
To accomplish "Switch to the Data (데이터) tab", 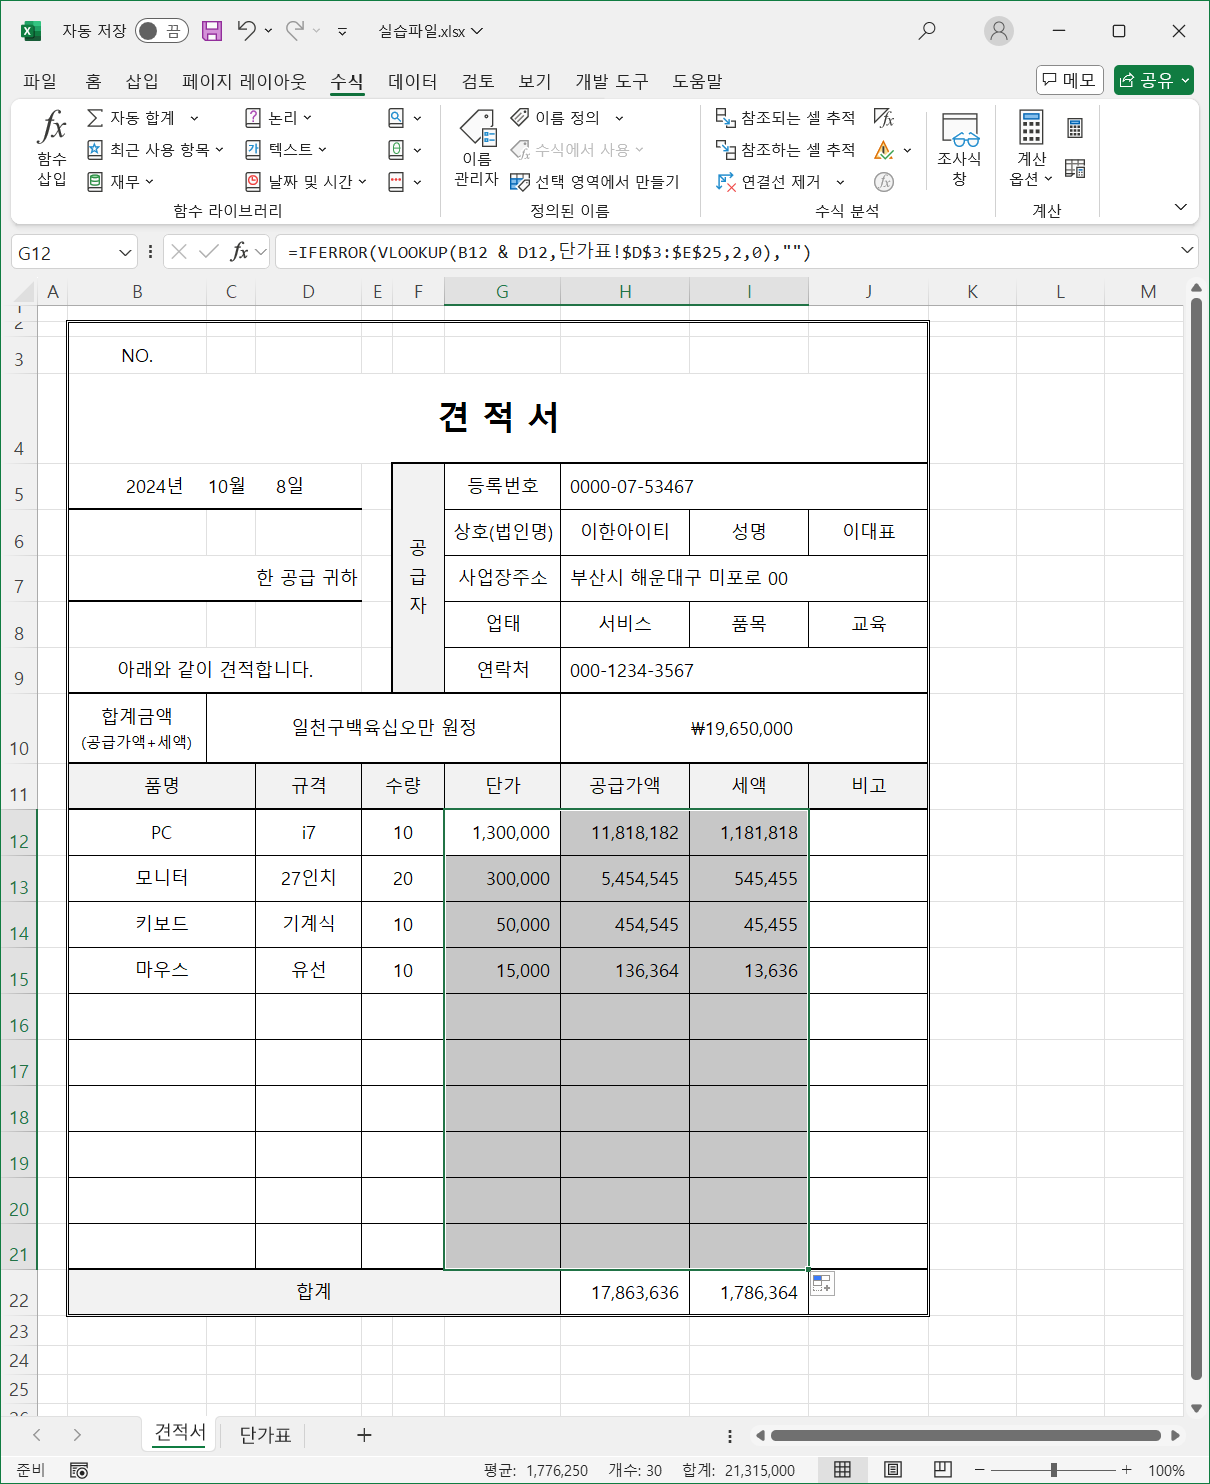I will click(412, 81).
